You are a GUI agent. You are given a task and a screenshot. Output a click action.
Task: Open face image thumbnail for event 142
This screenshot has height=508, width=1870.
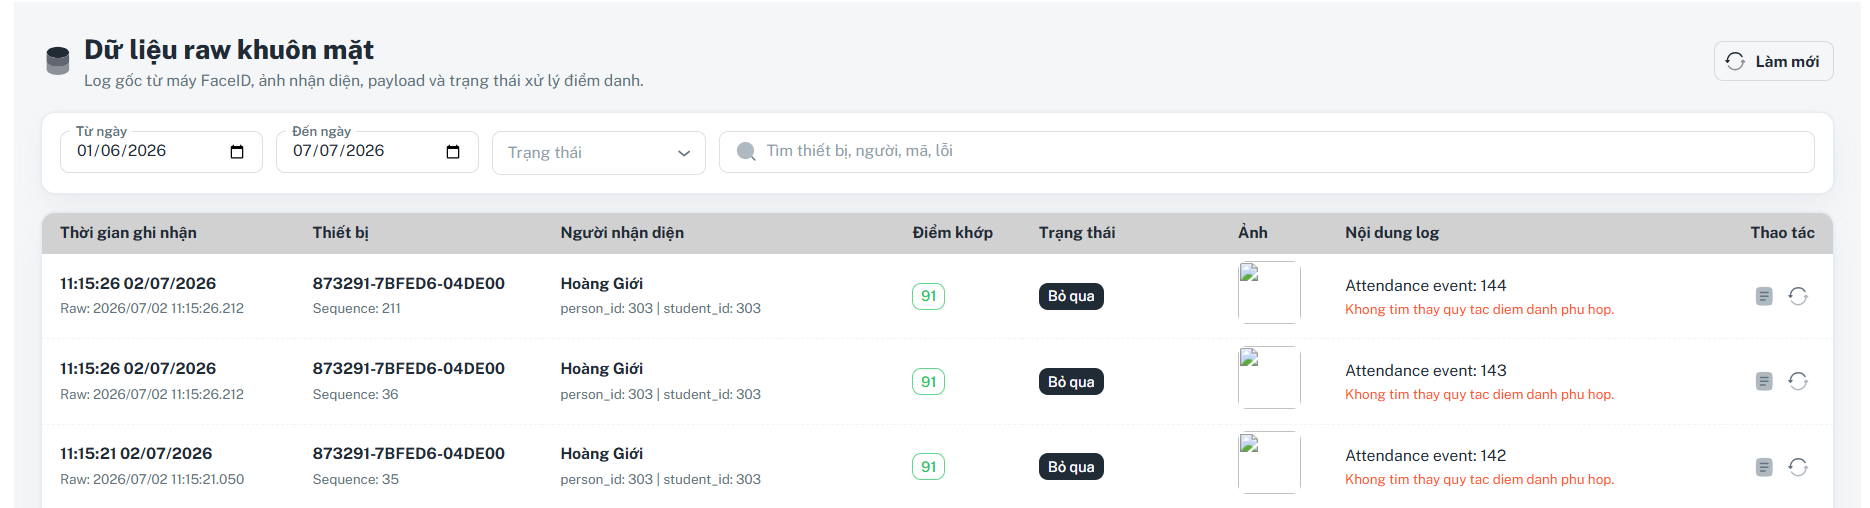[x=1269, y=462]
